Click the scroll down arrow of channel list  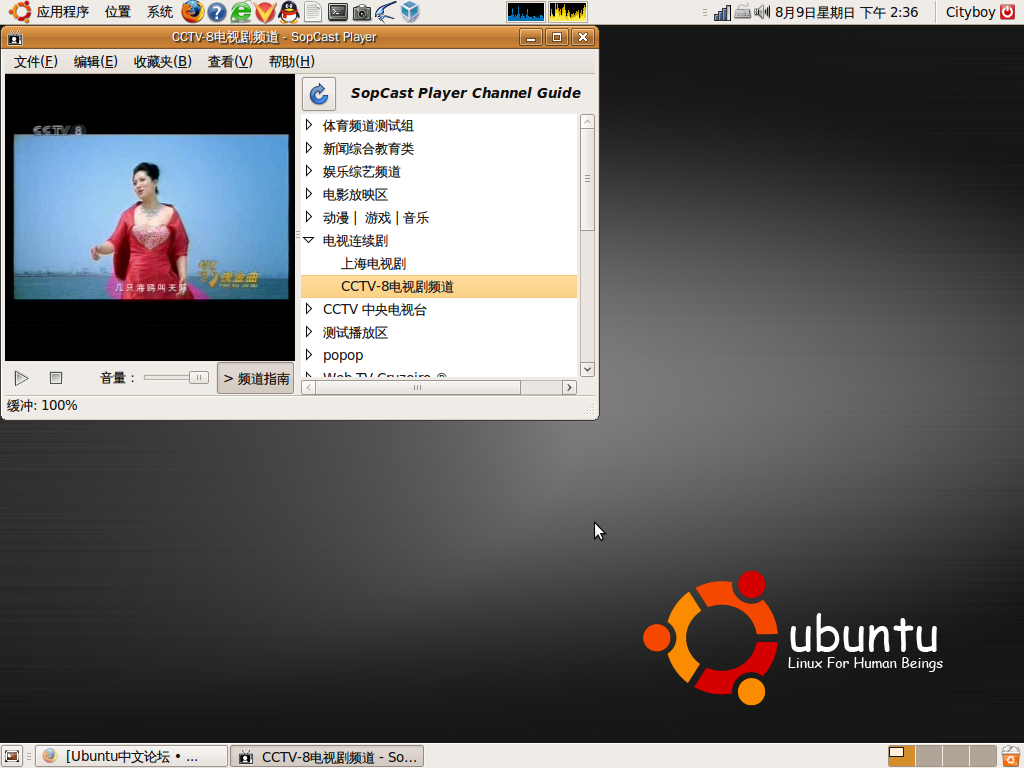point(587,369)
